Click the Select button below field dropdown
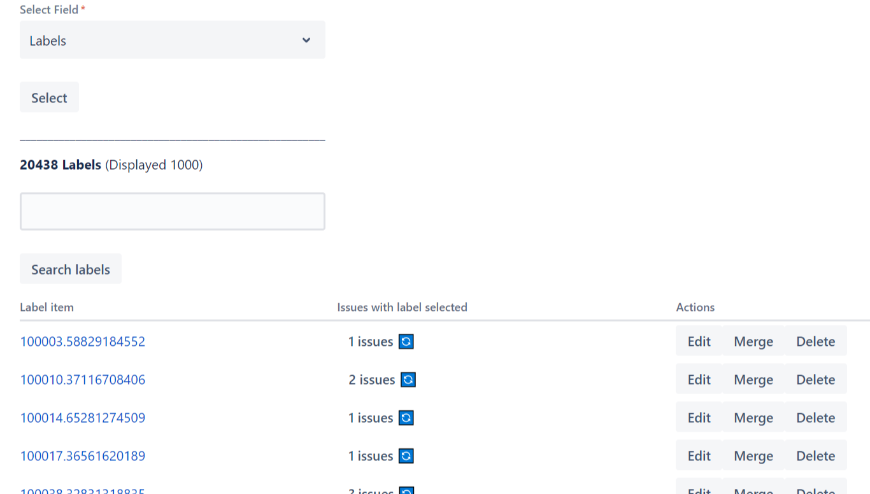This screenshot has width=870, height=494. pos(49,98)
